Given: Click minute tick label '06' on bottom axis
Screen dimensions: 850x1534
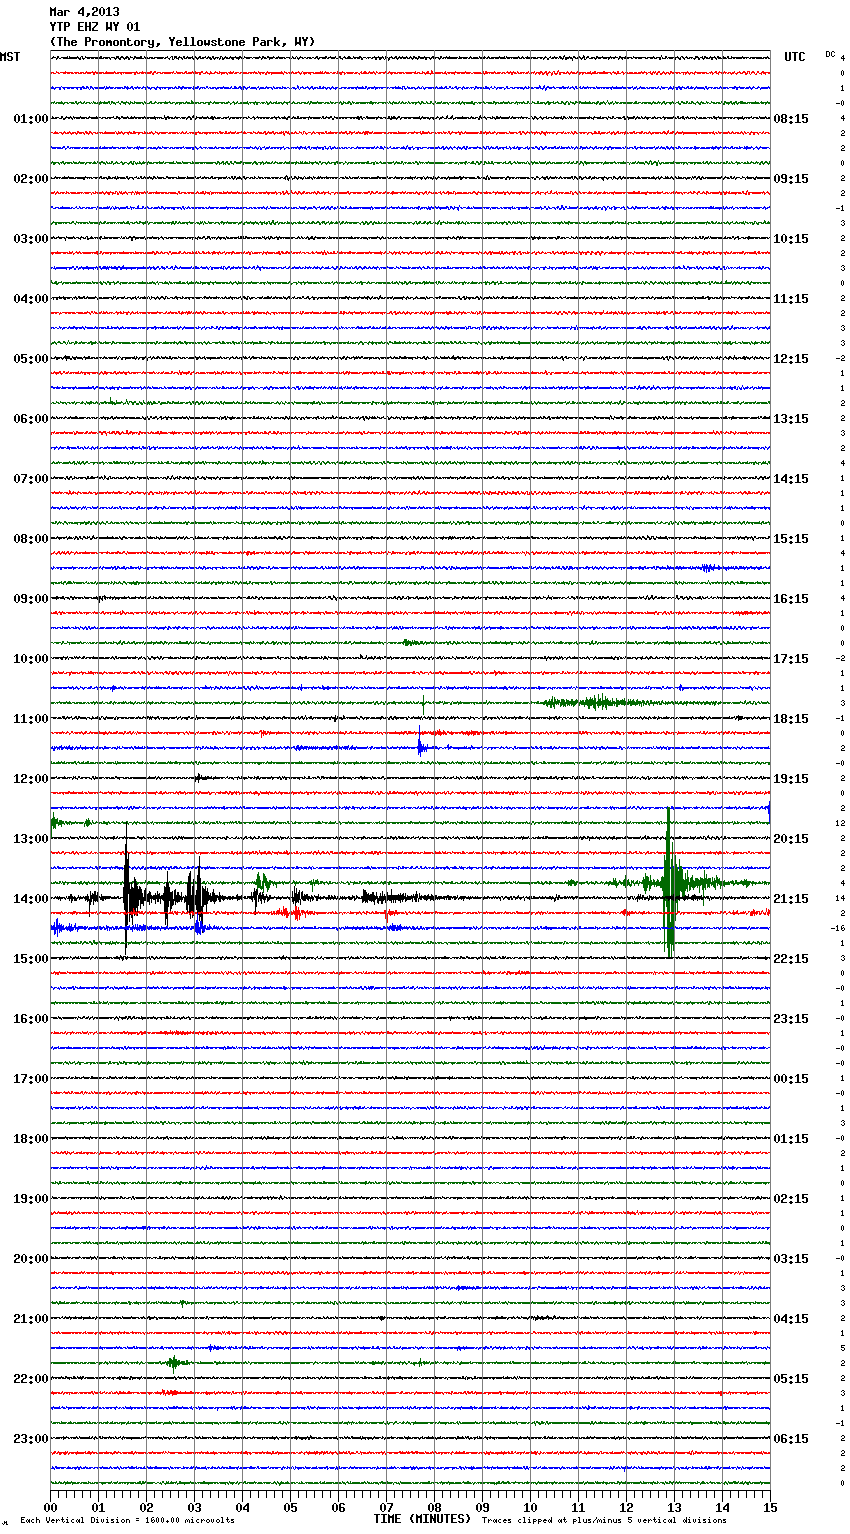Looking at the screenshot, I should [x=338, y=1507].
